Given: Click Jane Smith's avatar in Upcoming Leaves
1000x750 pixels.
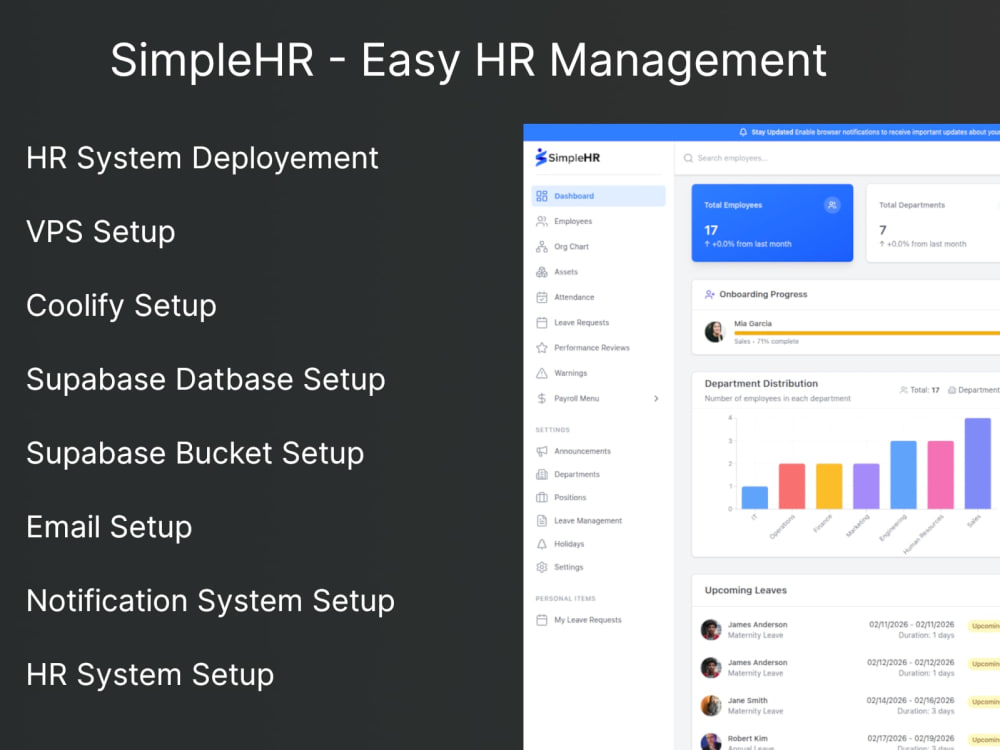Looking at the screenshot, I should [710, 705].
